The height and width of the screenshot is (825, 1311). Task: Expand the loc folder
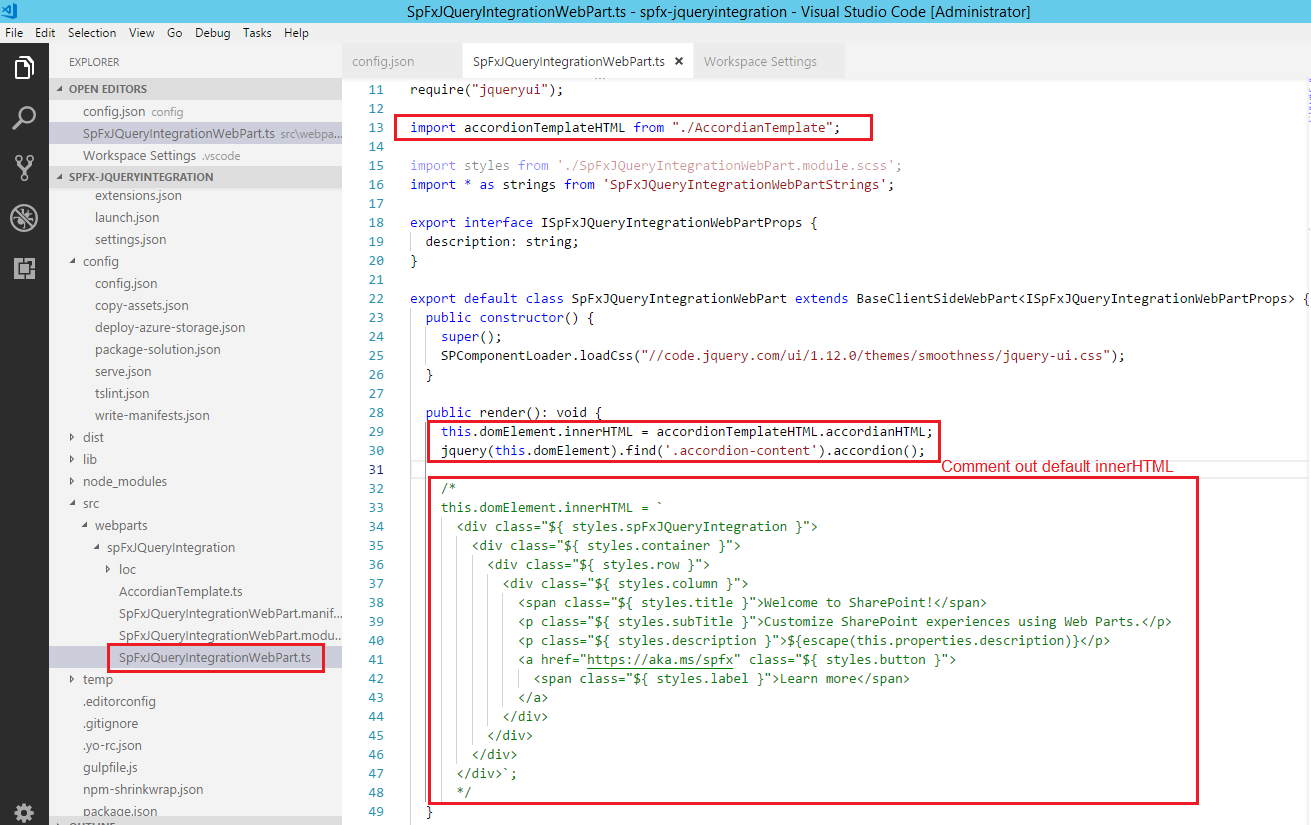(127, 569)
